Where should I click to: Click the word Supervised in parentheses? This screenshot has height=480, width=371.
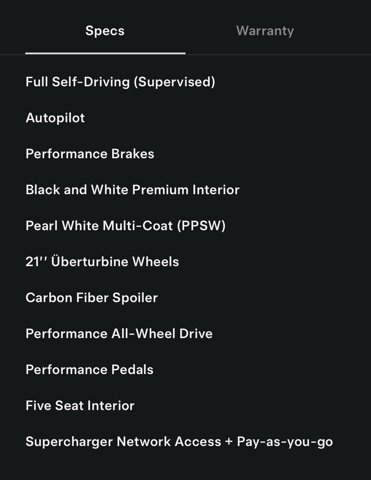(x=174, y=82)
